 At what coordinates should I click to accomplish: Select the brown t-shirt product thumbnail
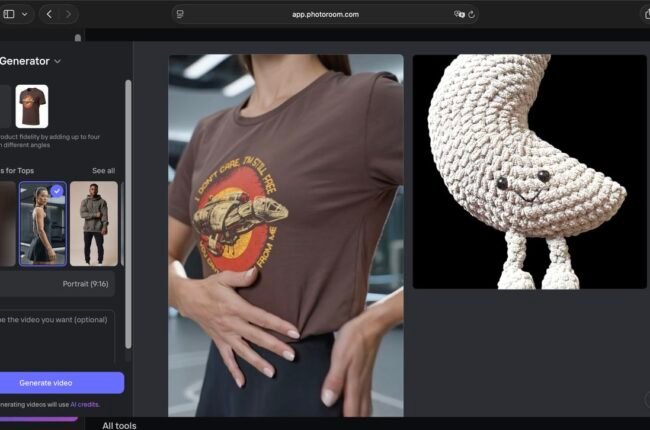click(x=32, y=107)
